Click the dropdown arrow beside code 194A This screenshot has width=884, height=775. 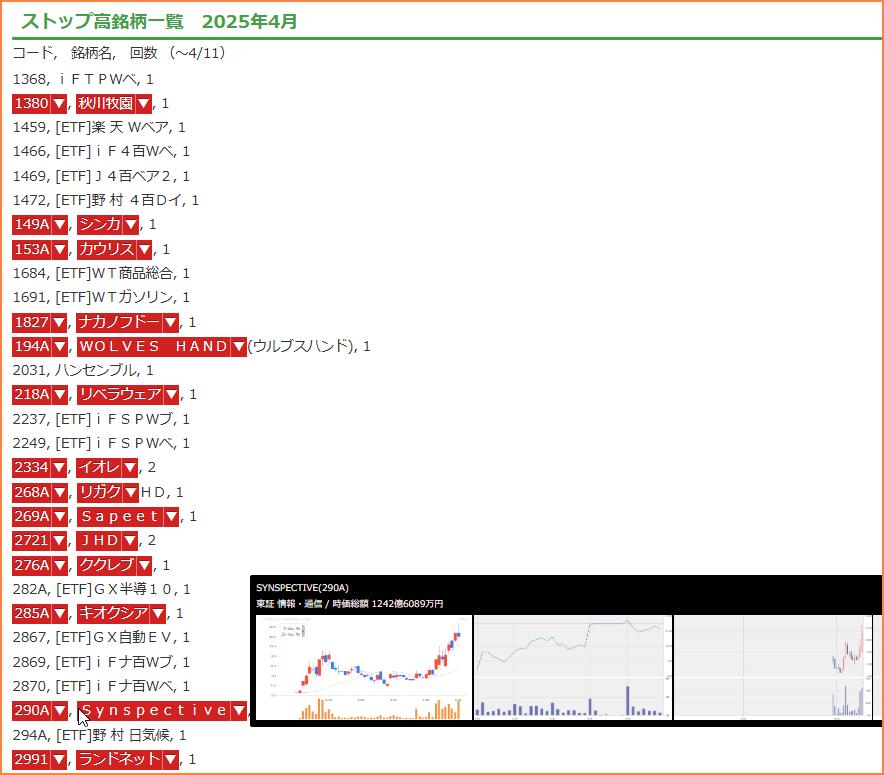click(x=60, y=347)
